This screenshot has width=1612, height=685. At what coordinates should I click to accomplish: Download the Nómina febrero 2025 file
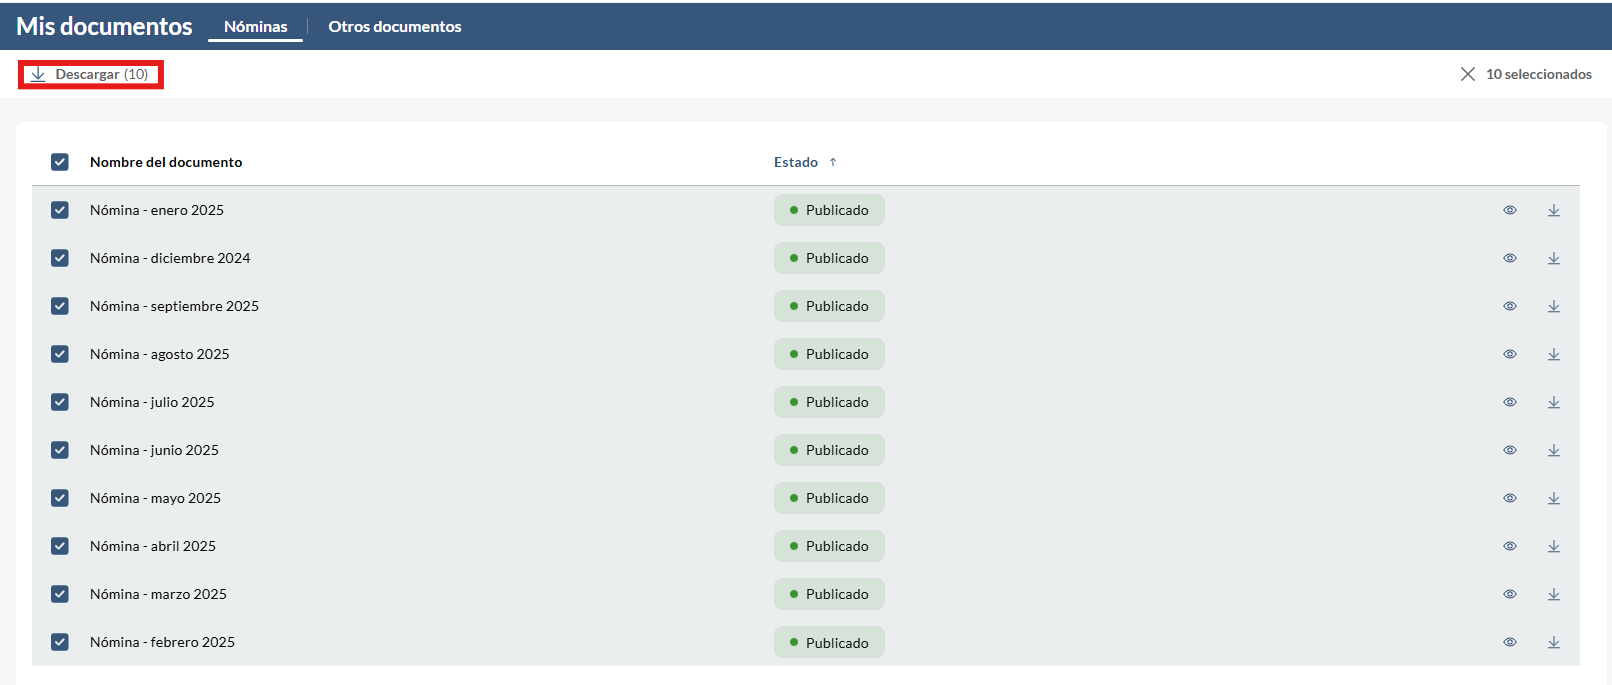(1554, 642)
